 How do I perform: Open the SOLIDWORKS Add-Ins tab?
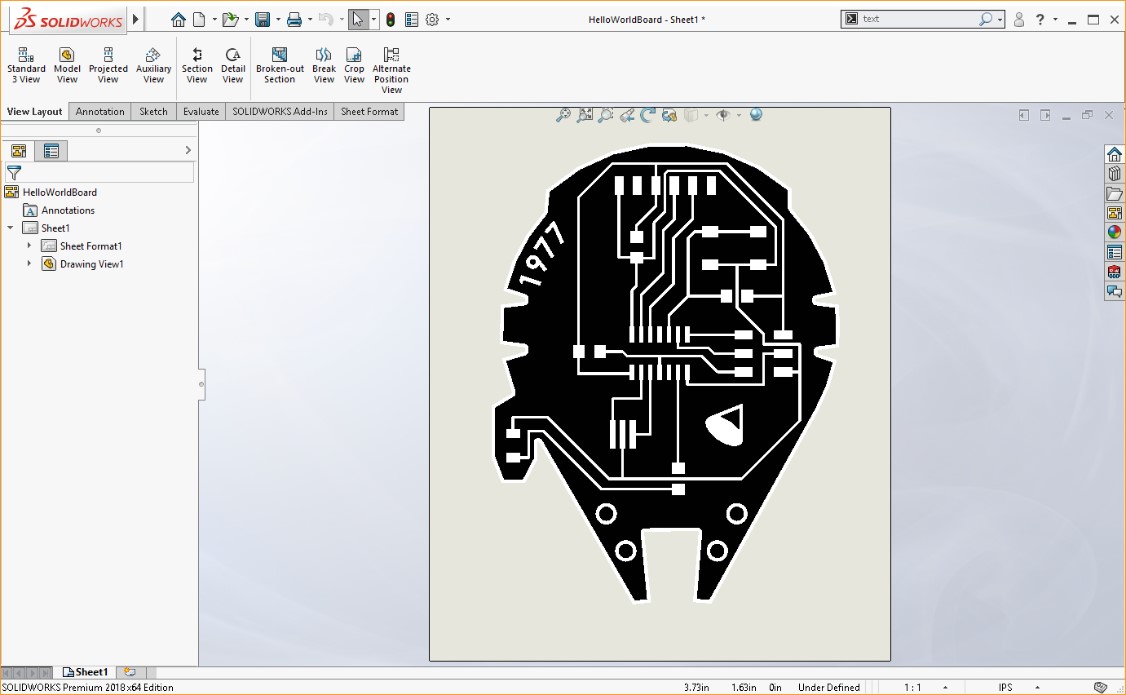[279, 111]
